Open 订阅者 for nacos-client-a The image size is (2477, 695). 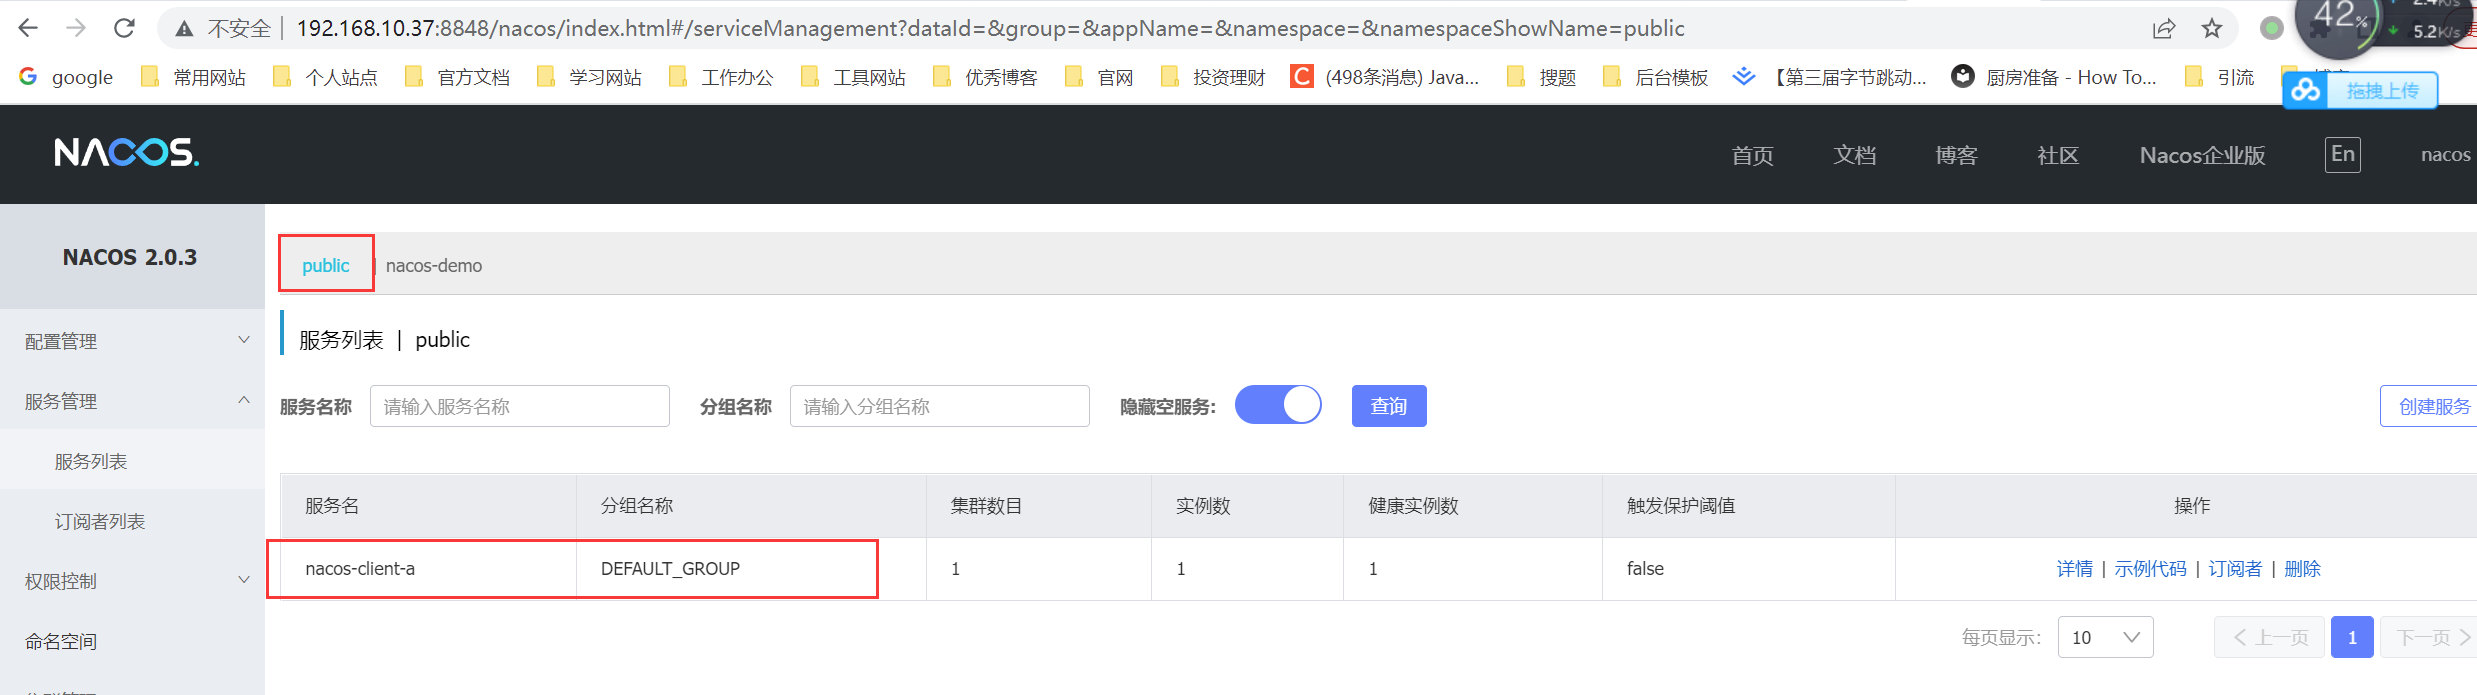point(2235,568)
